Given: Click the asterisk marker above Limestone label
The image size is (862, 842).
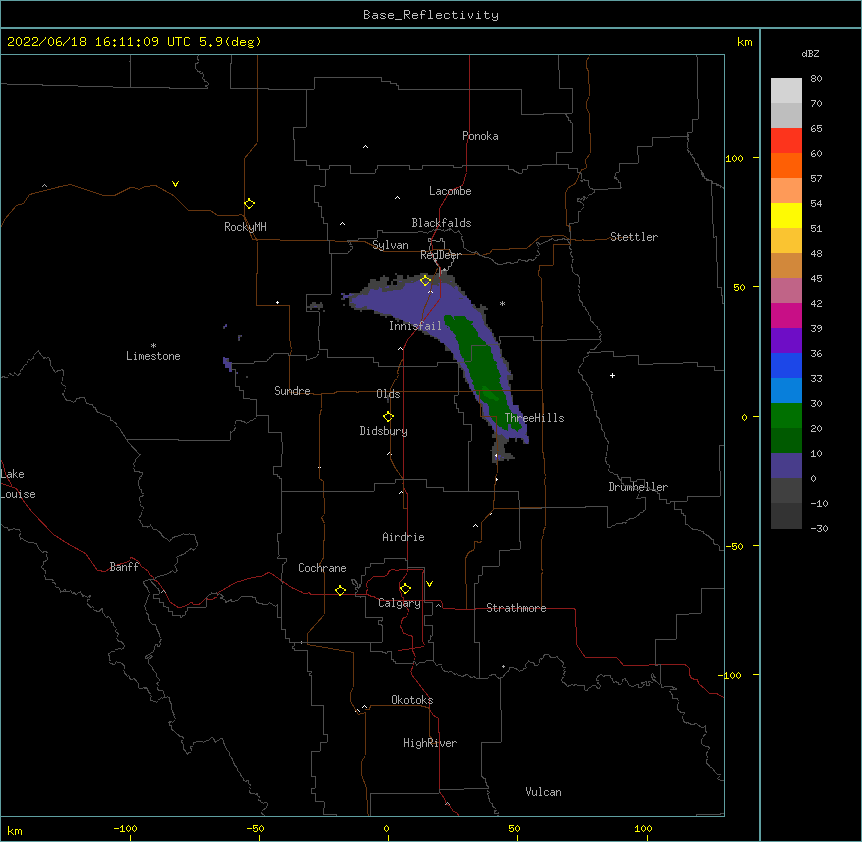Looking at the screenshot, I should [x=153, y=346].
